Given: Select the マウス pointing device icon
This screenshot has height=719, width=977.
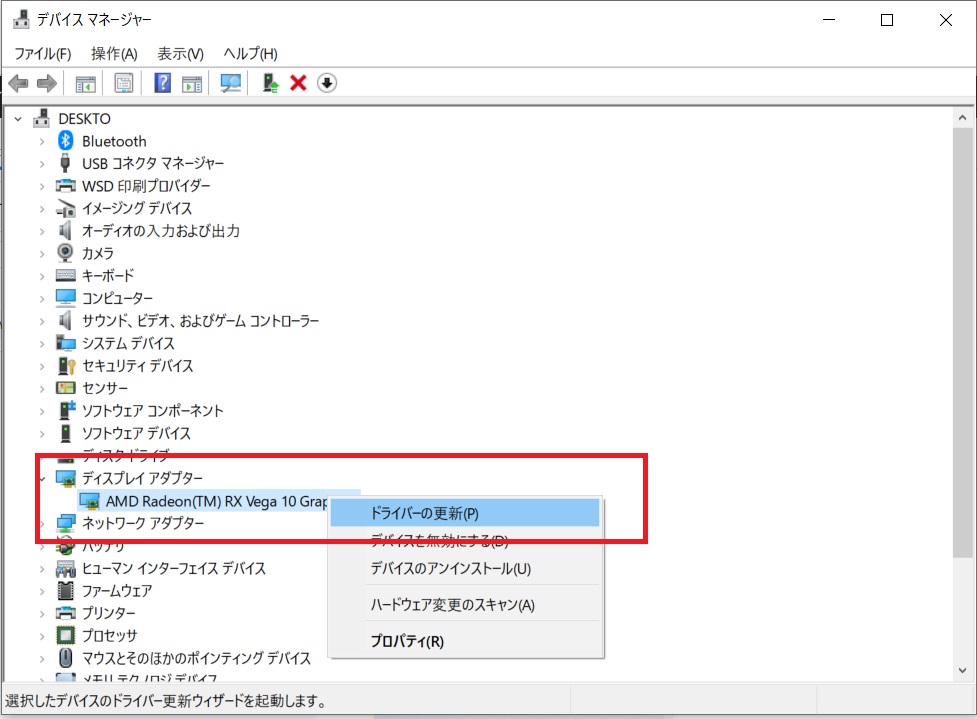Looking at the screenshot, I should [x=65, y=658].
